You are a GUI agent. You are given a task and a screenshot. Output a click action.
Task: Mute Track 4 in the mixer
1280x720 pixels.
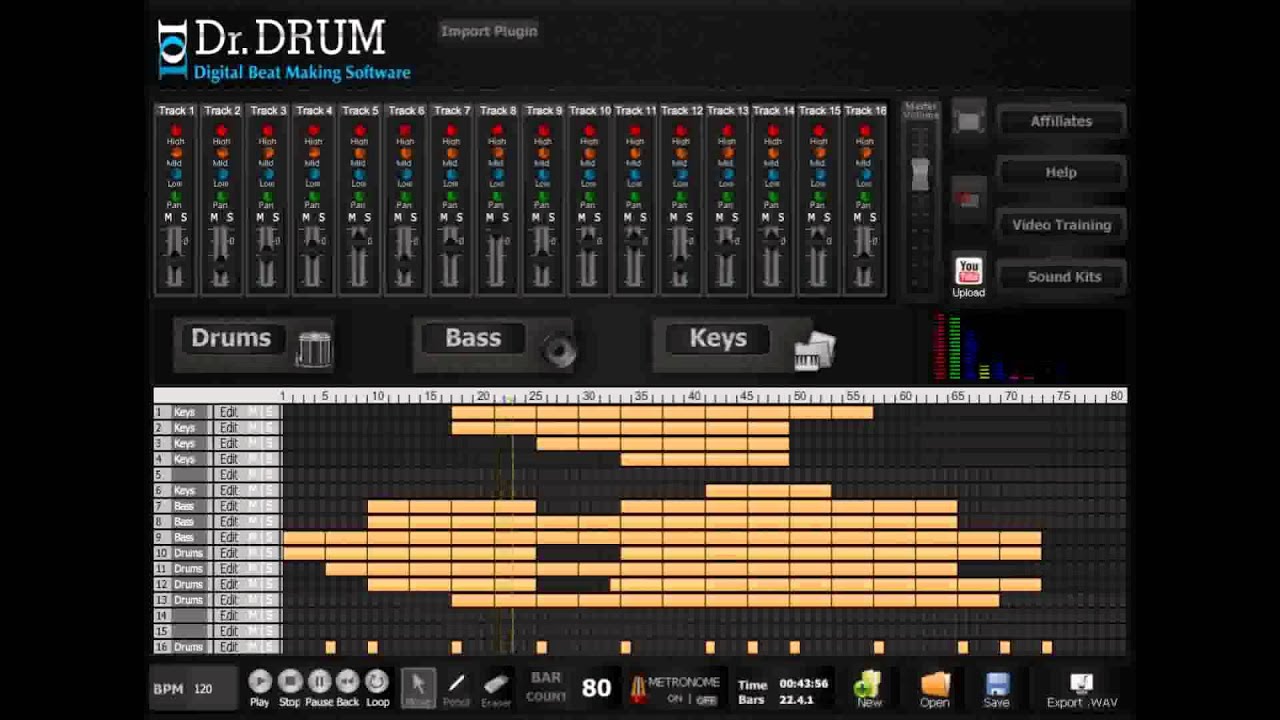306,218
